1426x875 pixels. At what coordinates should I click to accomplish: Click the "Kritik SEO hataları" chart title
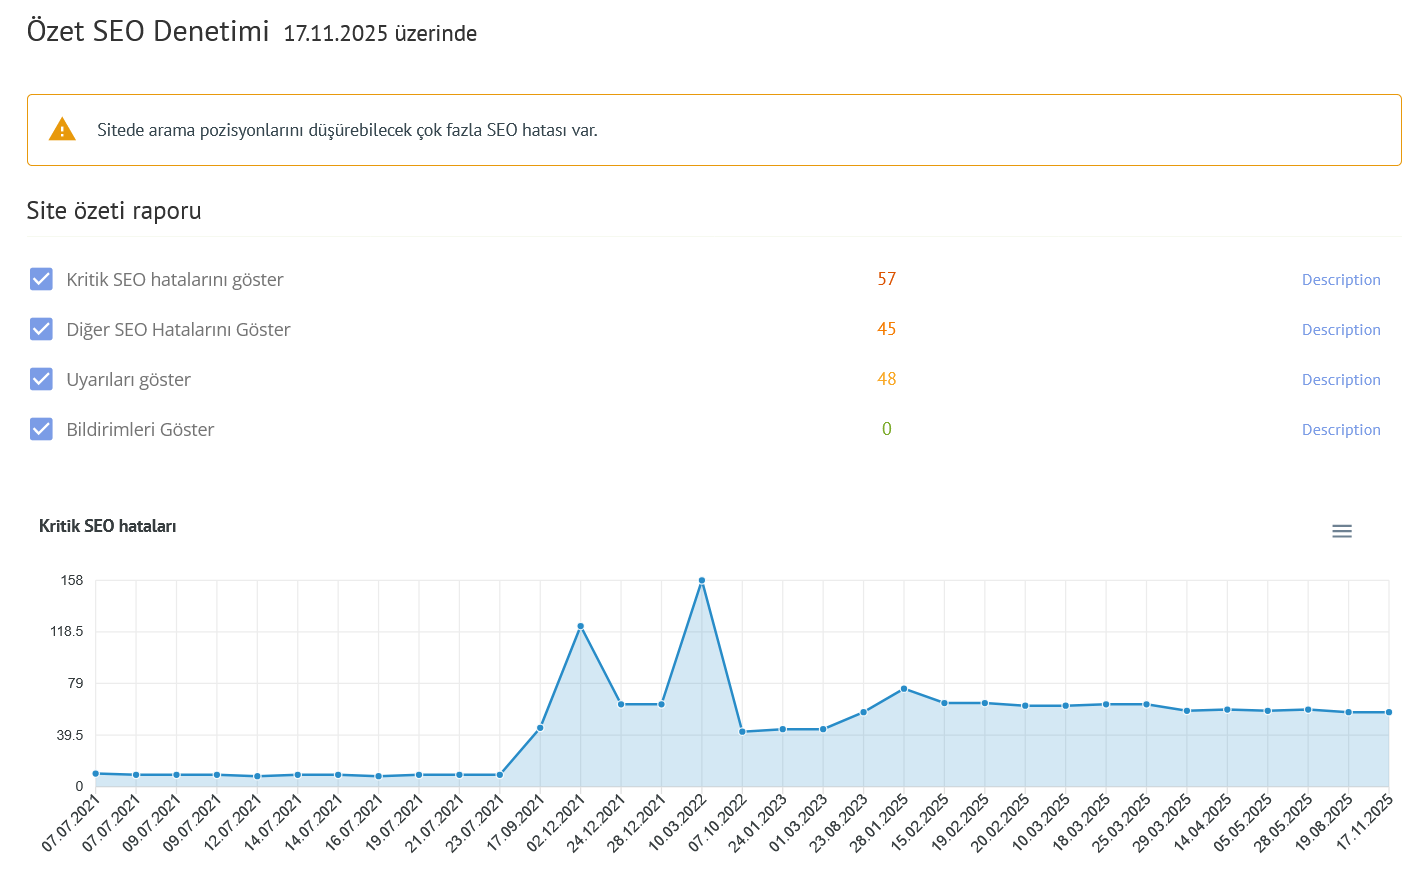pos(107,525)
